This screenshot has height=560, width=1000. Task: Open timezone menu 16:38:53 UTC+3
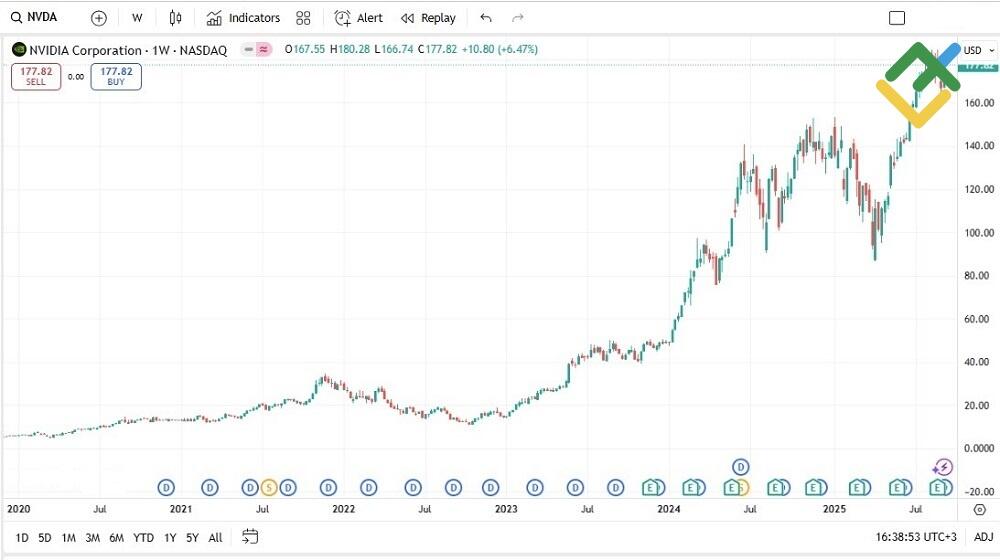click(x=916, y=537)
